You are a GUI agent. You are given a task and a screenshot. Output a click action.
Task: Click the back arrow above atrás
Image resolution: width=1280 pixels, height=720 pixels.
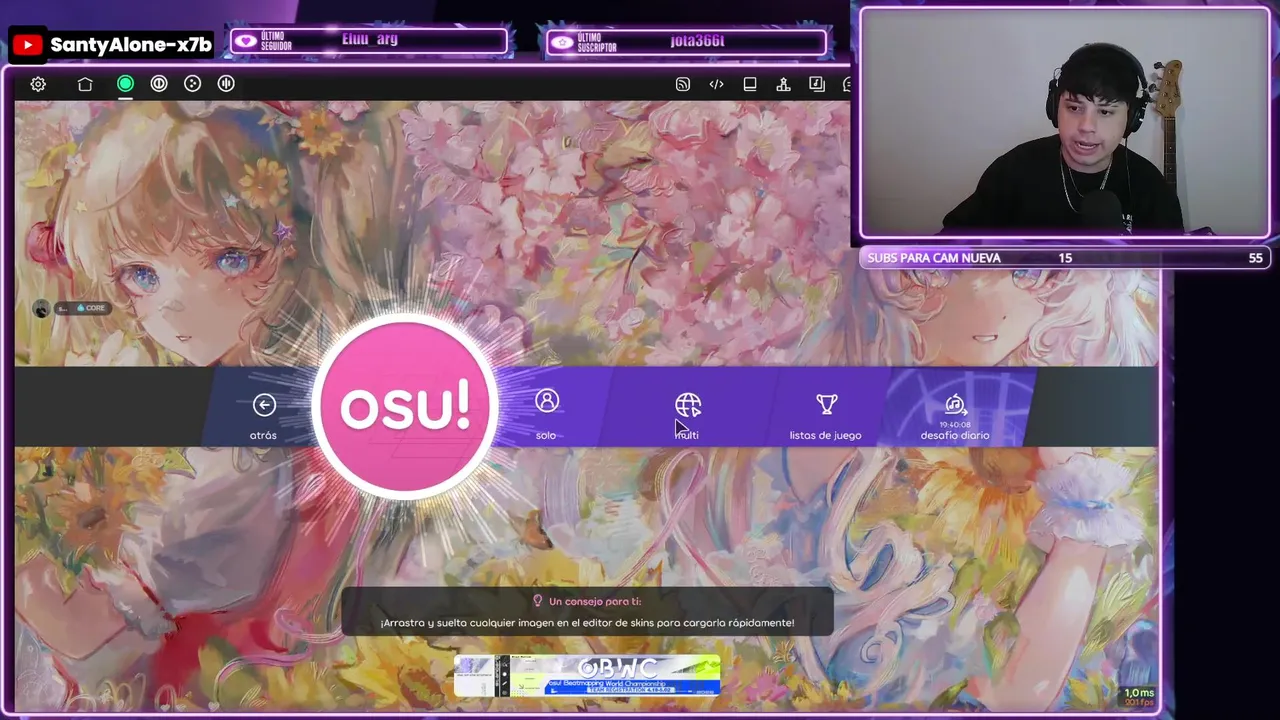pyautogui.click(x=264, y=404)
